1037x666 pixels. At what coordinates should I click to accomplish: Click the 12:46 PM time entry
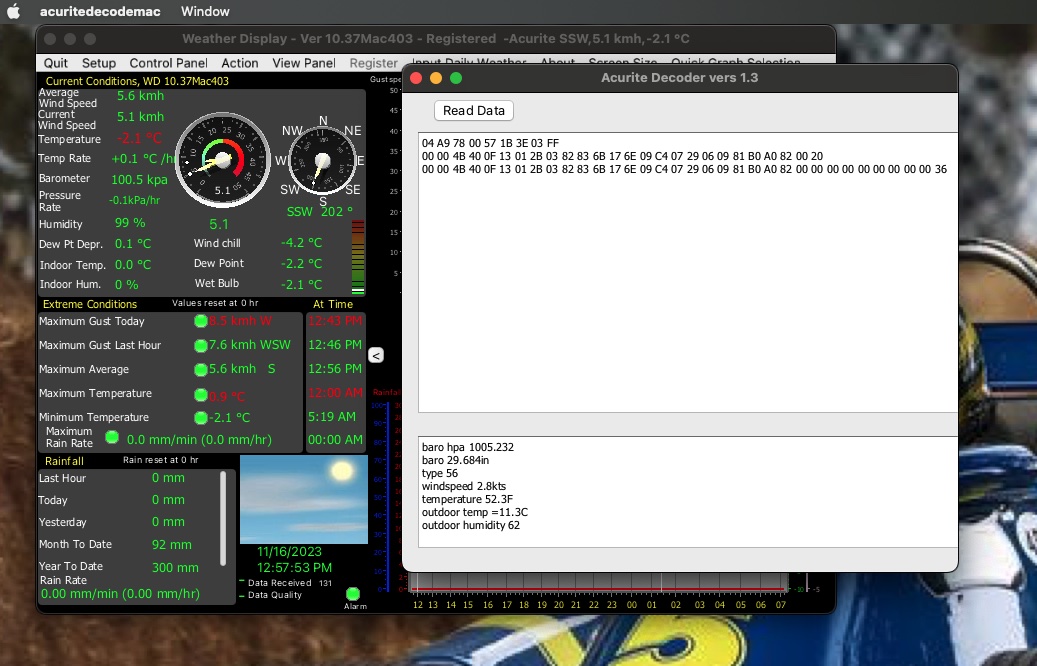335,345
